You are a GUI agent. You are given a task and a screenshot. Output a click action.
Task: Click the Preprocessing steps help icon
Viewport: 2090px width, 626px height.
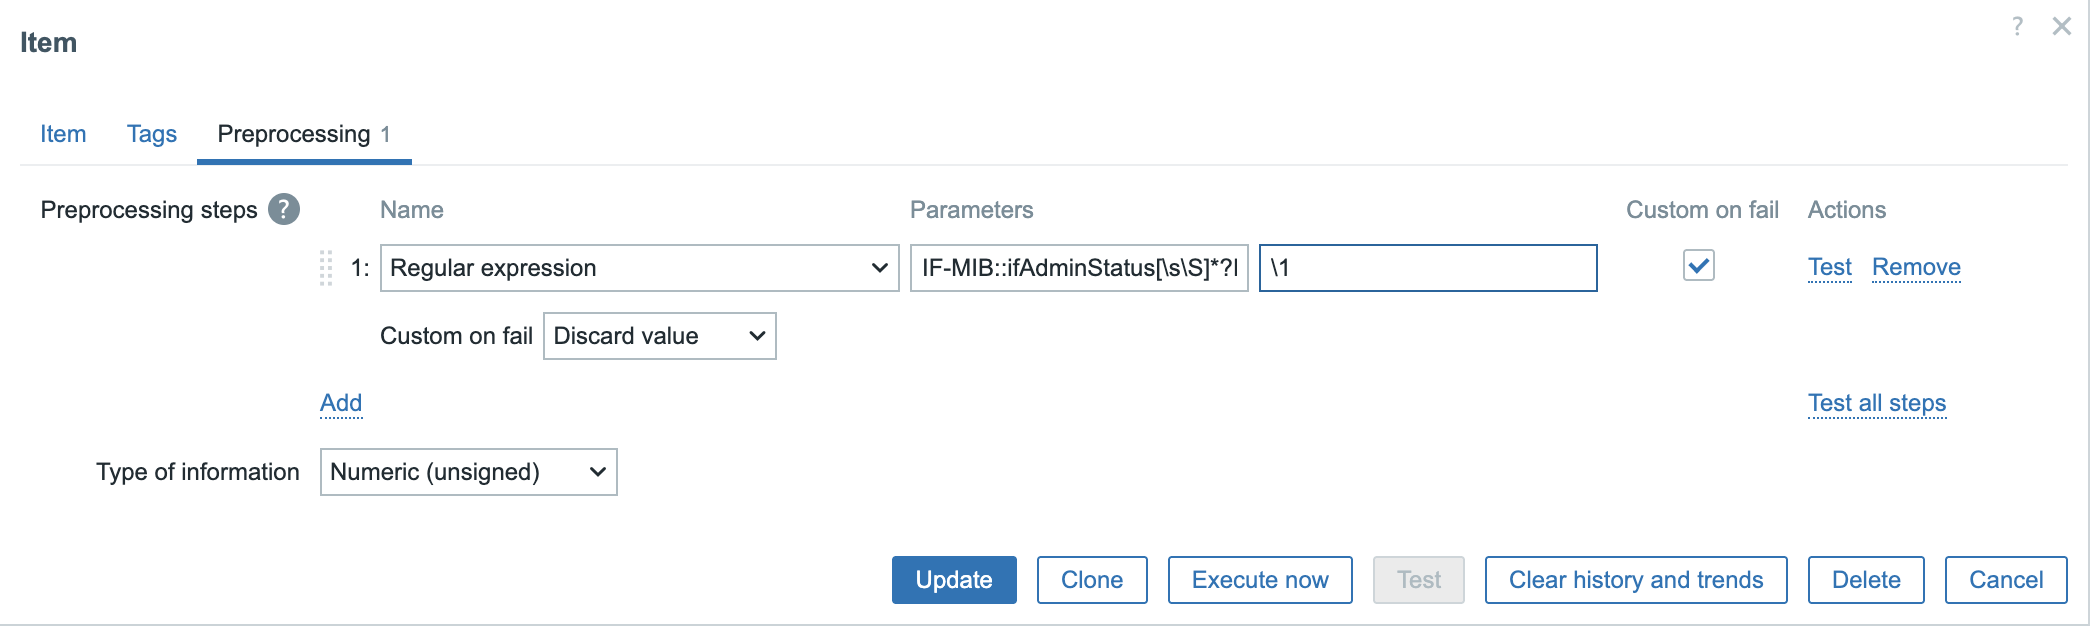tap(284, 209)
